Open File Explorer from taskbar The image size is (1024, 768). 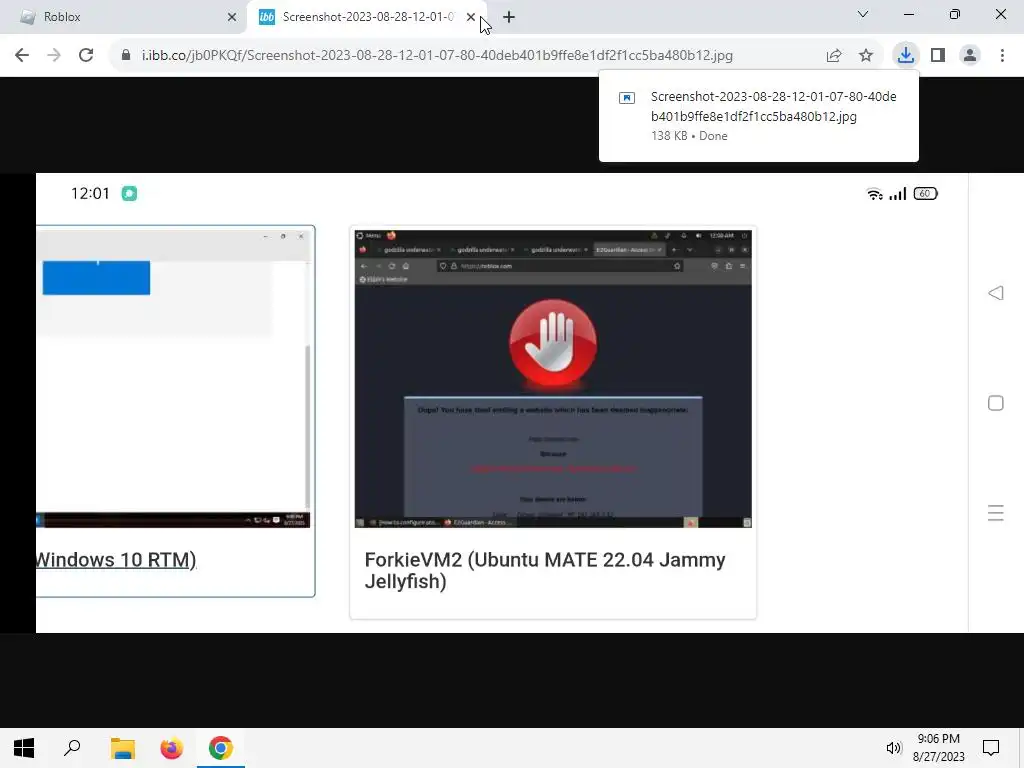(122, 748)
